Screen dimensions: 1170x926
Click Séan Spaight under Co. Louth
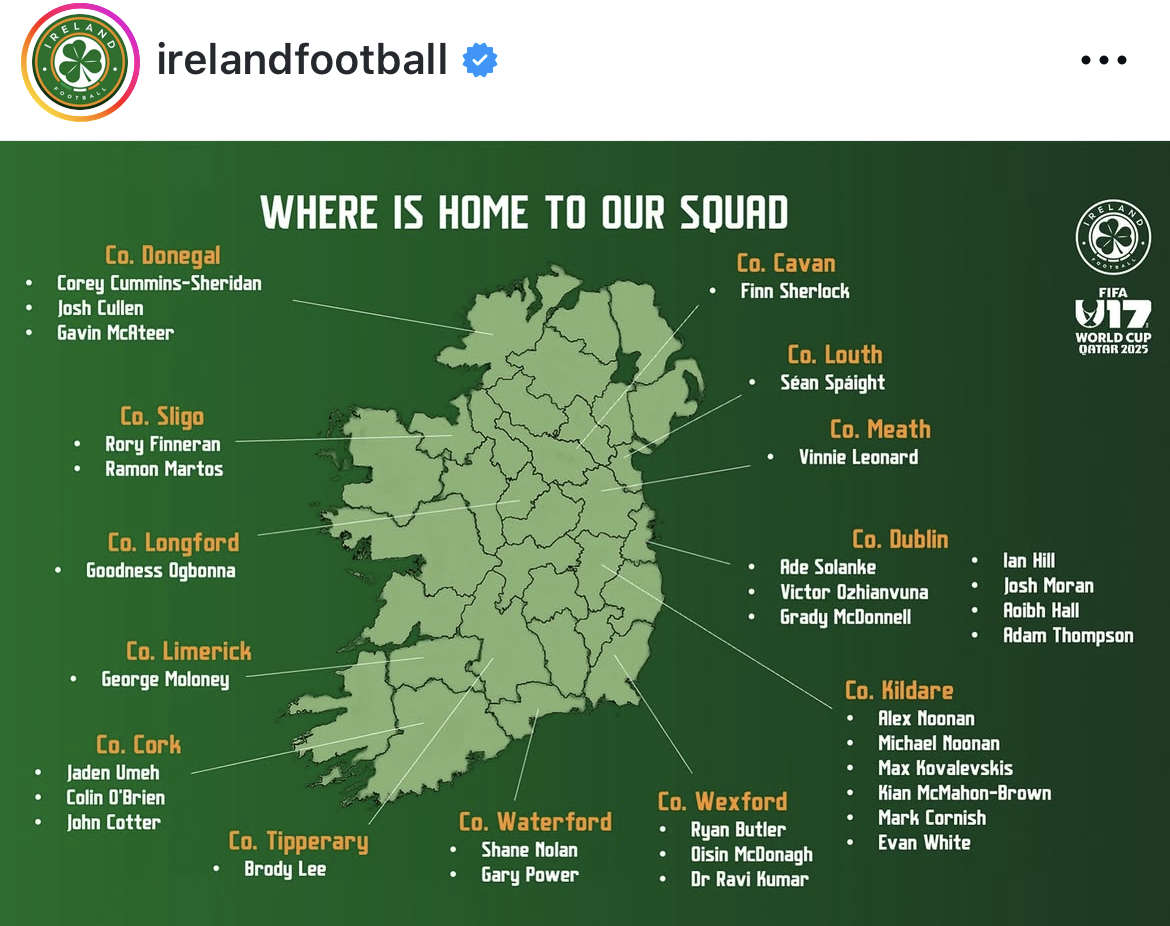pos(832,382)
